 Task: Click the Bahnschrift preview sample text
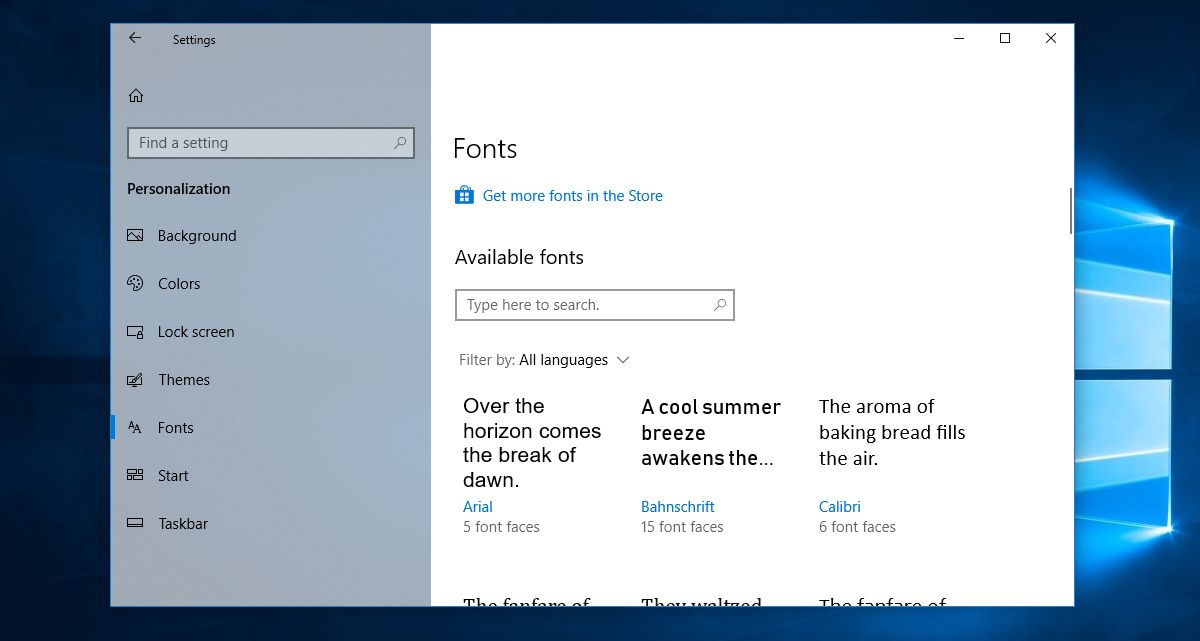pos(711,433)
